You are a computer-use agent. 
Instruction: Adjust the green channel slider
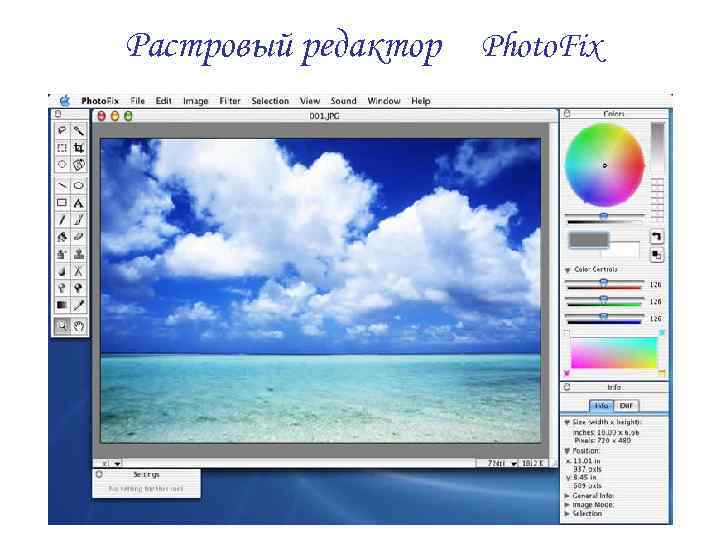point(604,301)
